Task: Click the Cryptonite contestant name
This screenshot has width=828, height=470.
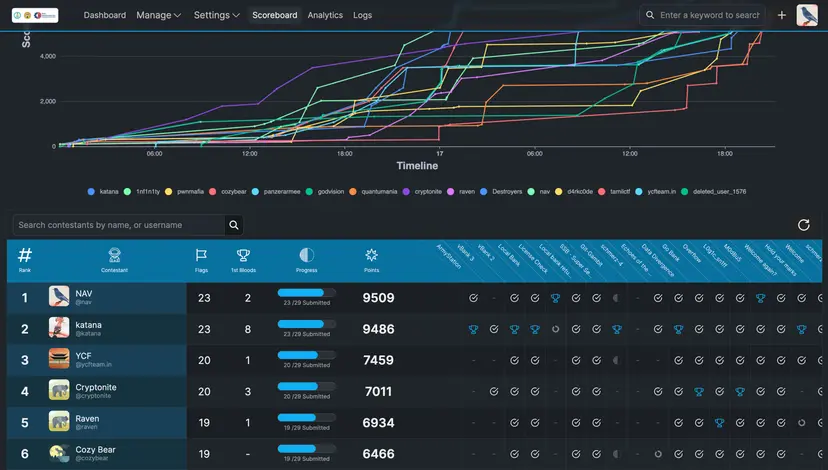Action: pyautogui.click(x=96, y=387)
